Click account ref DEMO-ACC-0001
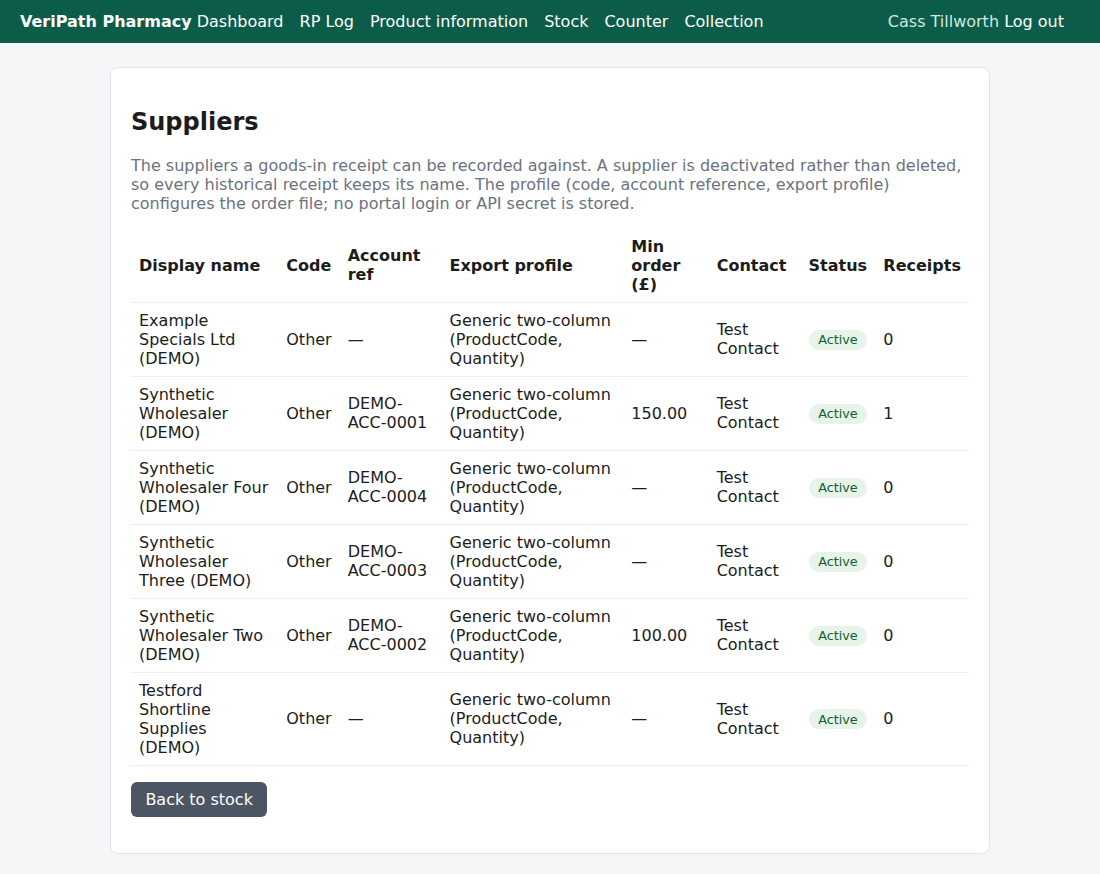Screen dimensions: 1100x874 coord(387,413)
